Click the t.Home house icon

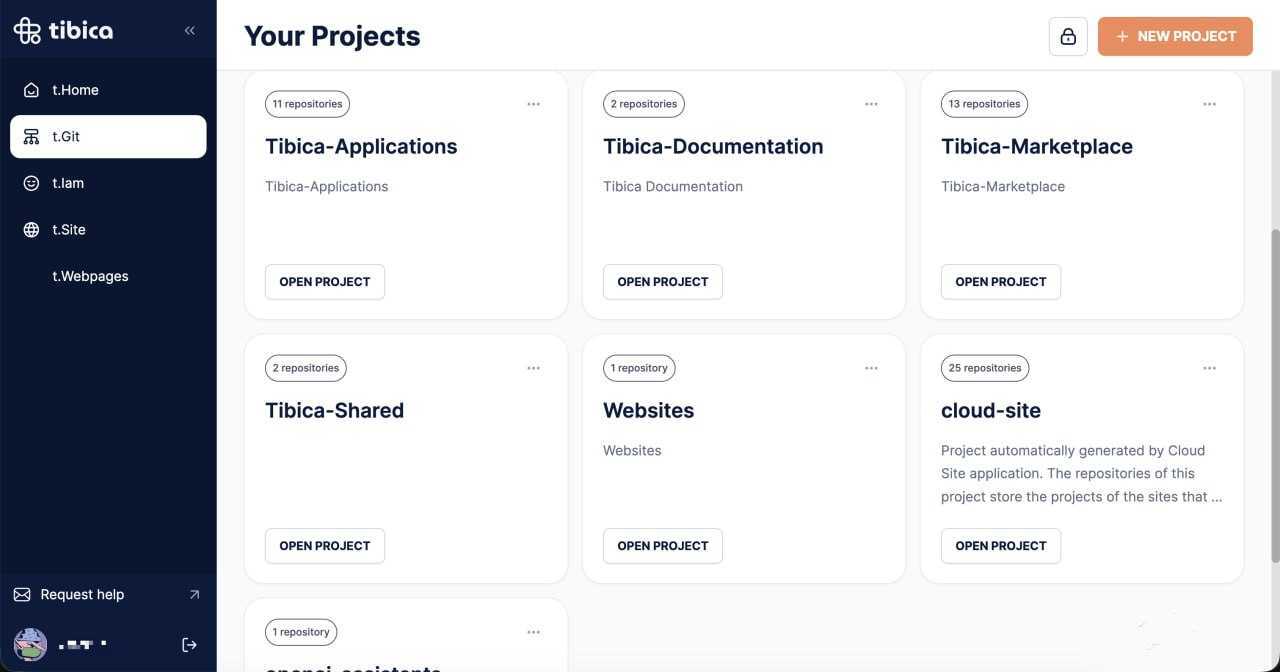[32, 90]
